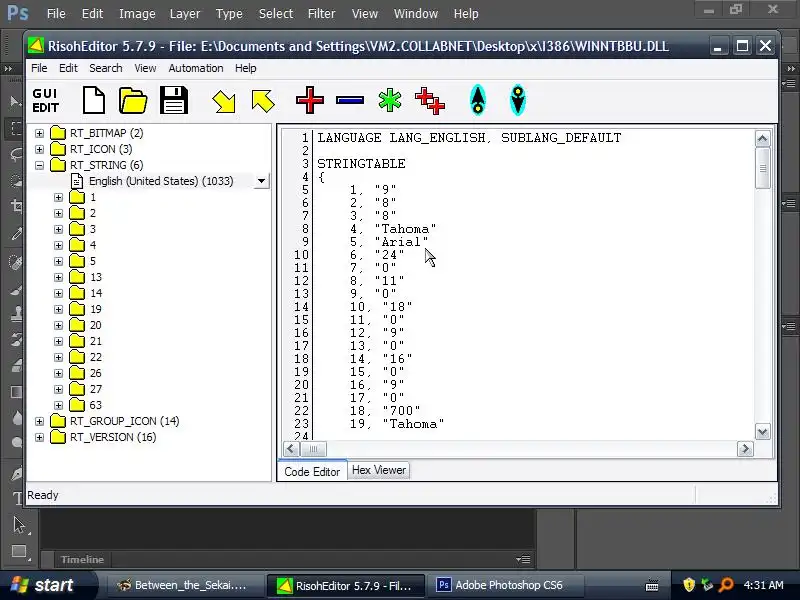Screen dimensions: 800x600
Task: Click the cyan up arrow icon
Action: pos(478,100)
